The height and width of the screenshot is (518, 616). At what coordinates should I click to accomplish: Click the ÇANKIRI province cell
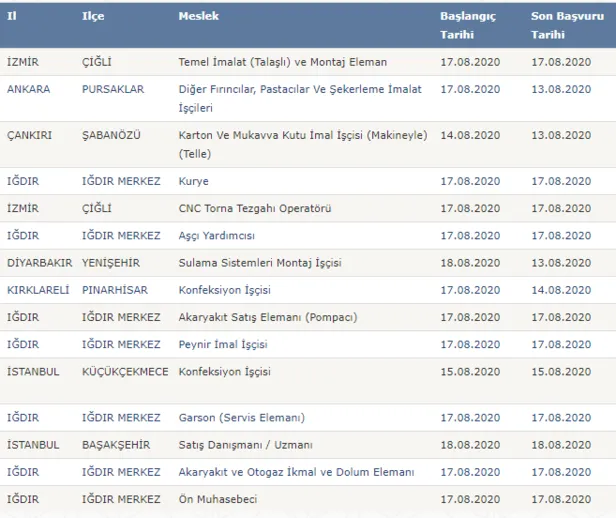29,134
